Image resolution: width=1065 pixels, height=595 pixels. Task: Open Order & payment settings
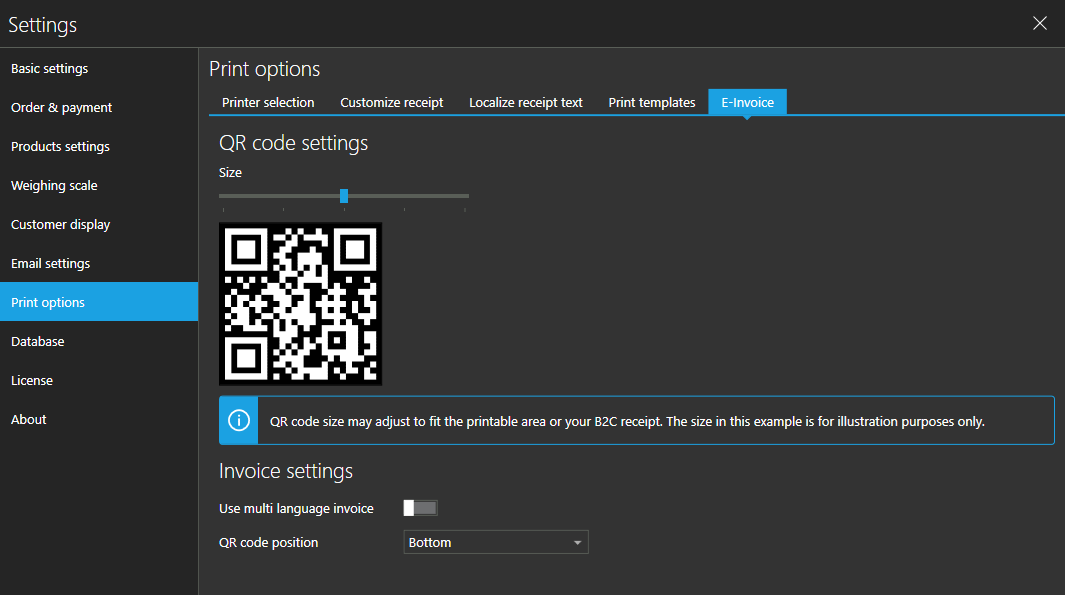[99, 107]
